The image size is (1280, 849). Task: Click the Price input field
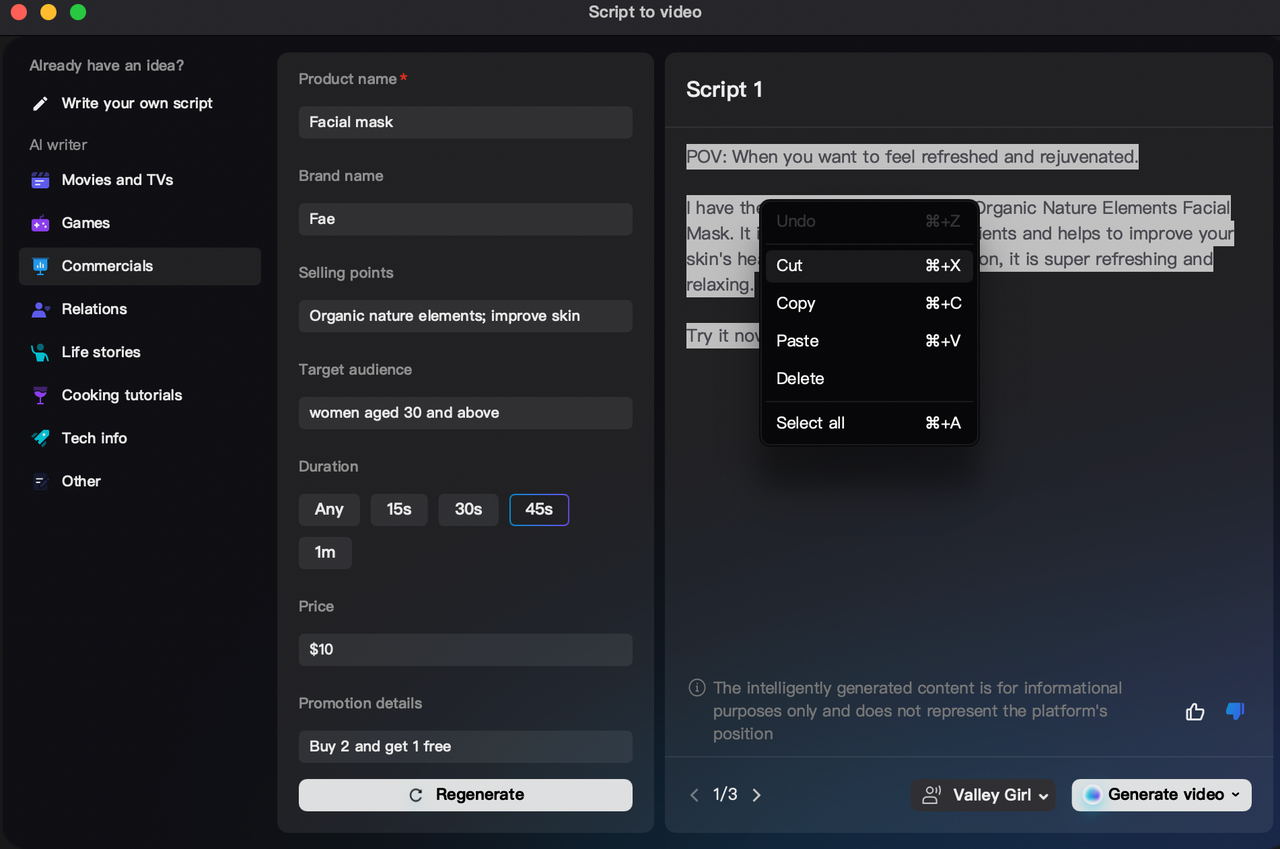[465, 649]
